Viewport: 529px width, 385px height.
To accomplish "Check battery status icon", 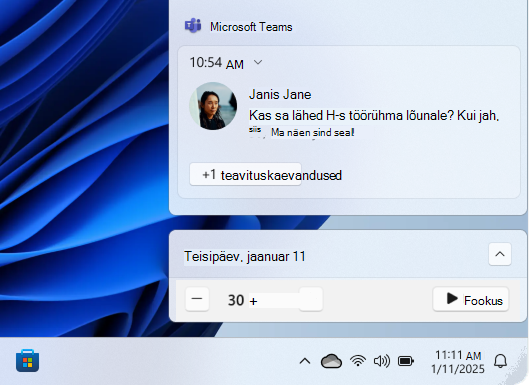I will pos(406,361).
